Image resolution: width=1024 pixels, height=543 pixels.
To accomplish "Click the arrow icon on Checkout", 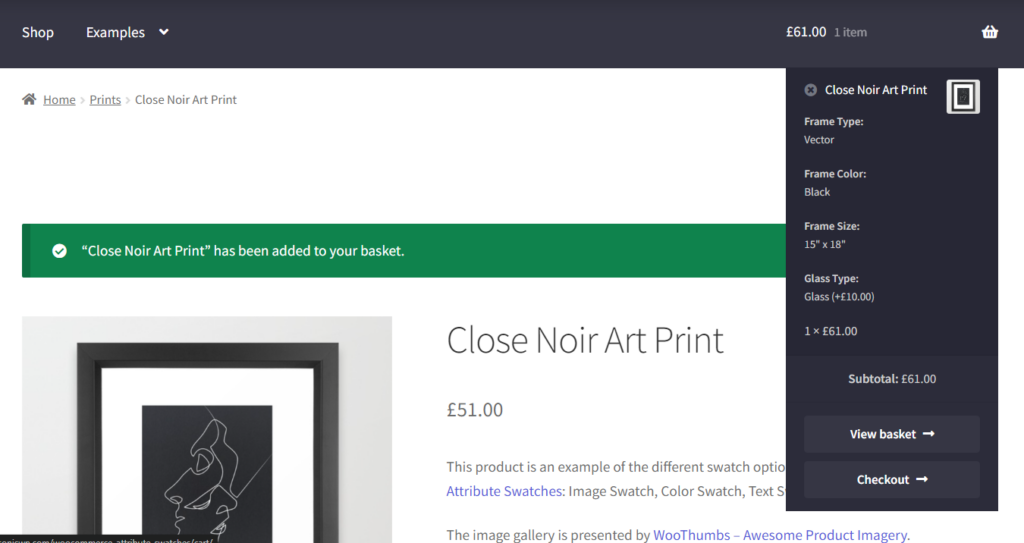I will click(922, 480).
